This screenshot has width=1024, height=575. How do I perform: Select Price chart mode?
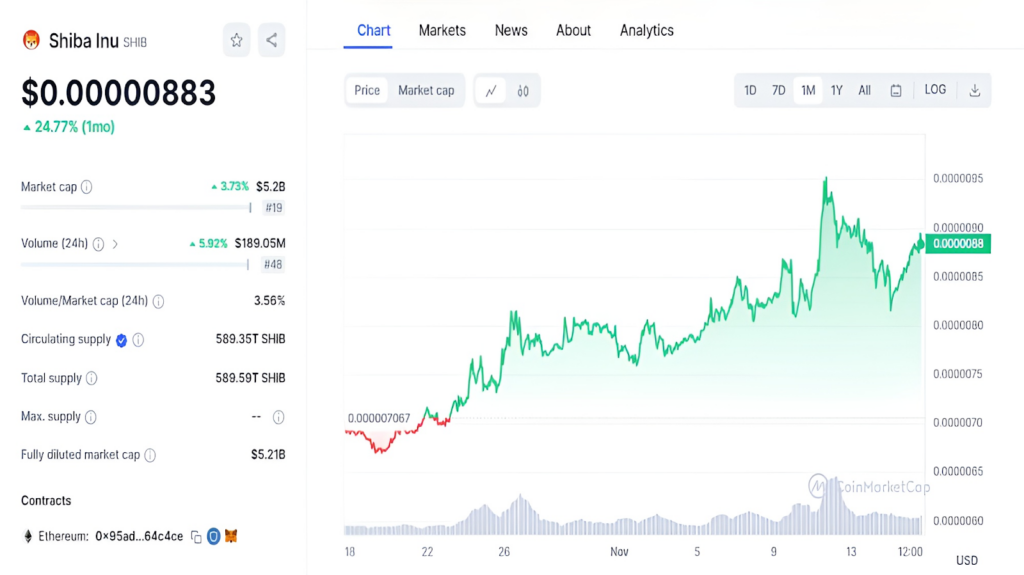(x=367, y=90)
